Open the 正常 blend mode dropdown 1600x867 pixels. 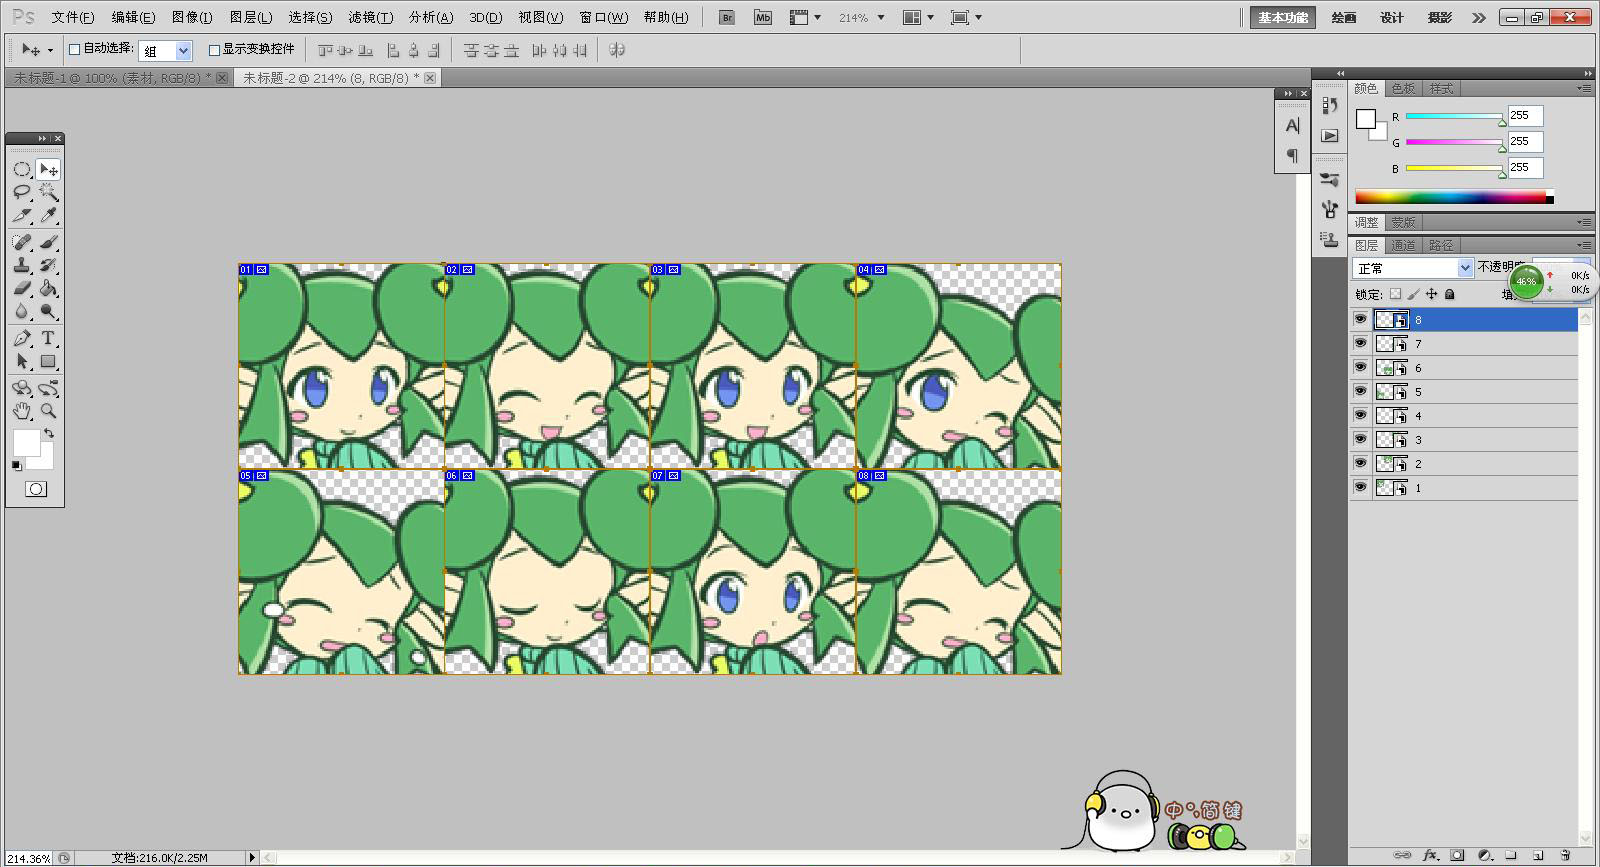pos(1413,268)
